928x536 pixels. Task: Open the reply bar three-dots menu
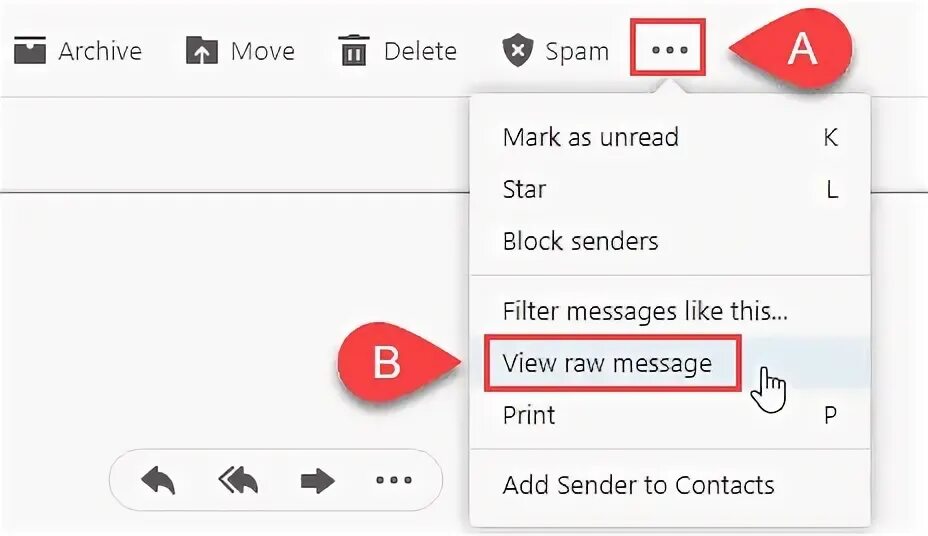click(x=394, y=480)
